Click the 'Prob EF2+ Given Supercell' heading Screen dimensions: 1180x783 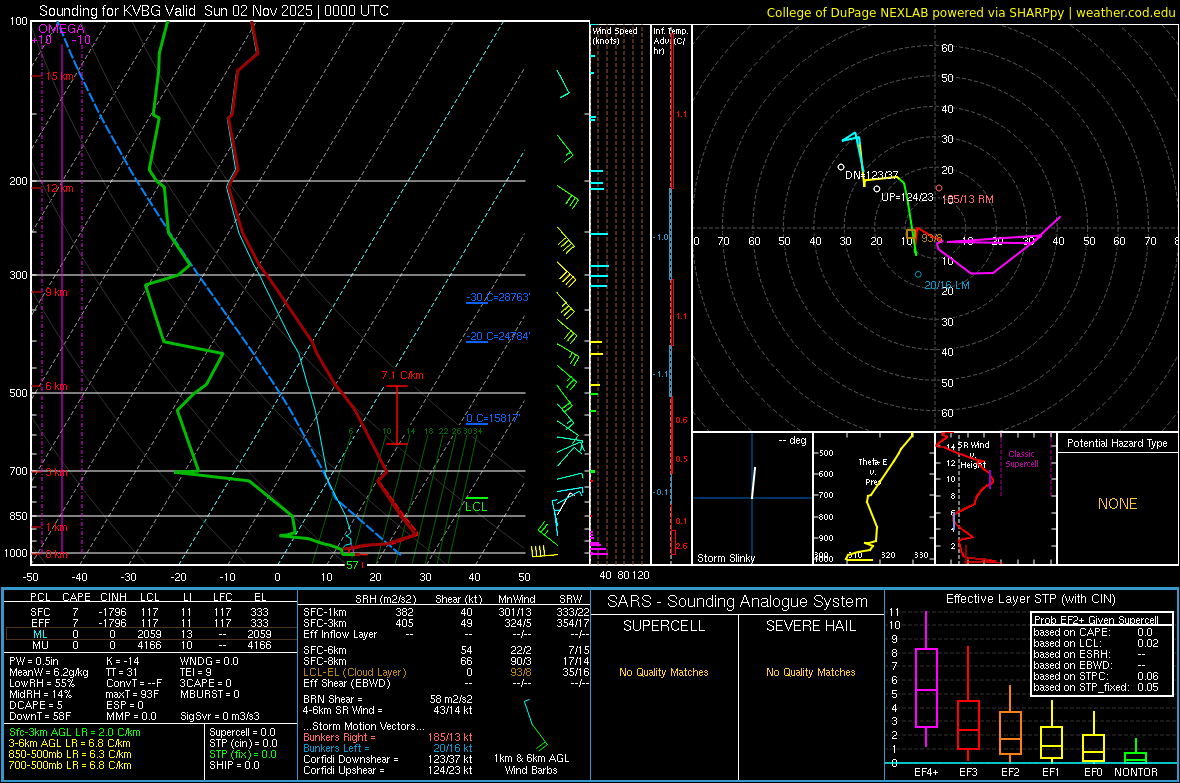click(x=1096, y=620)
